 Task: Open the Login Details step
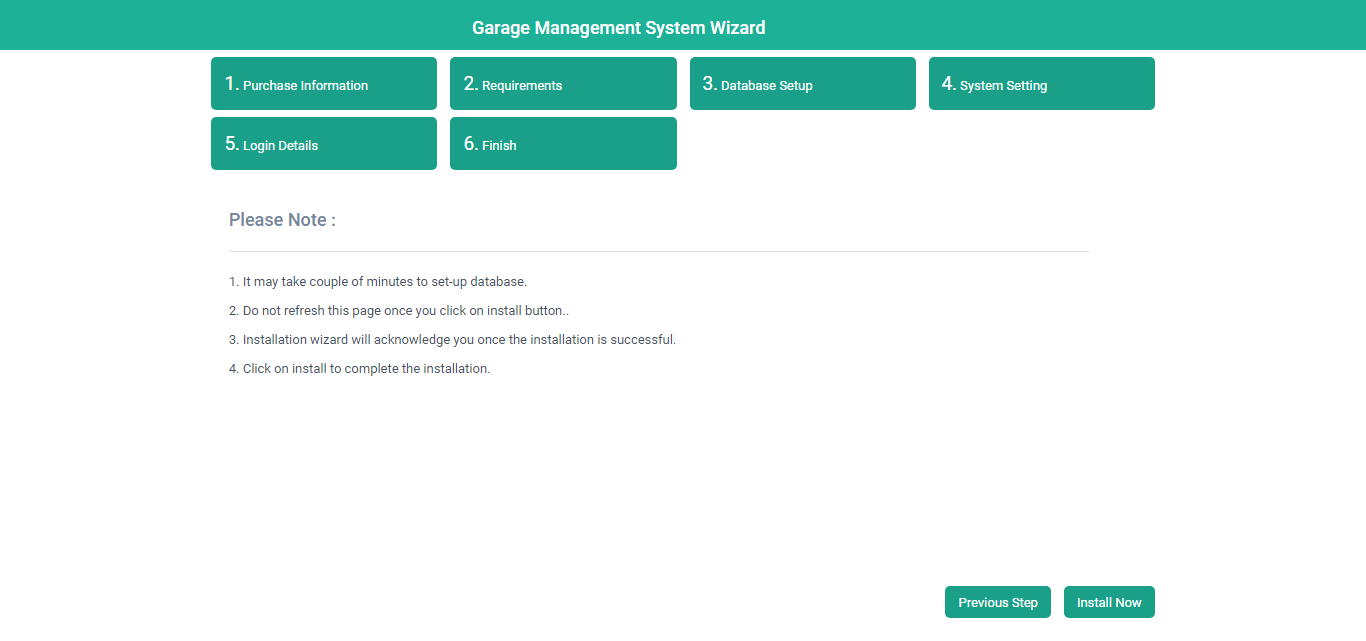point(323,144)
